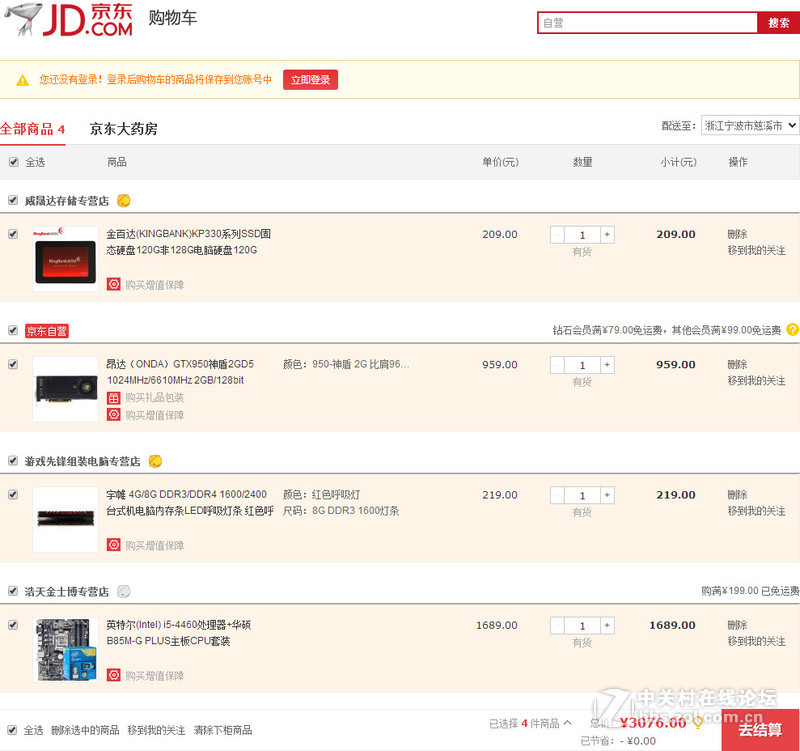Screen dimensions: 800x751
Task: Open the ONDA GTX950 graphics card thumbnail
Action: pos(65,389)
